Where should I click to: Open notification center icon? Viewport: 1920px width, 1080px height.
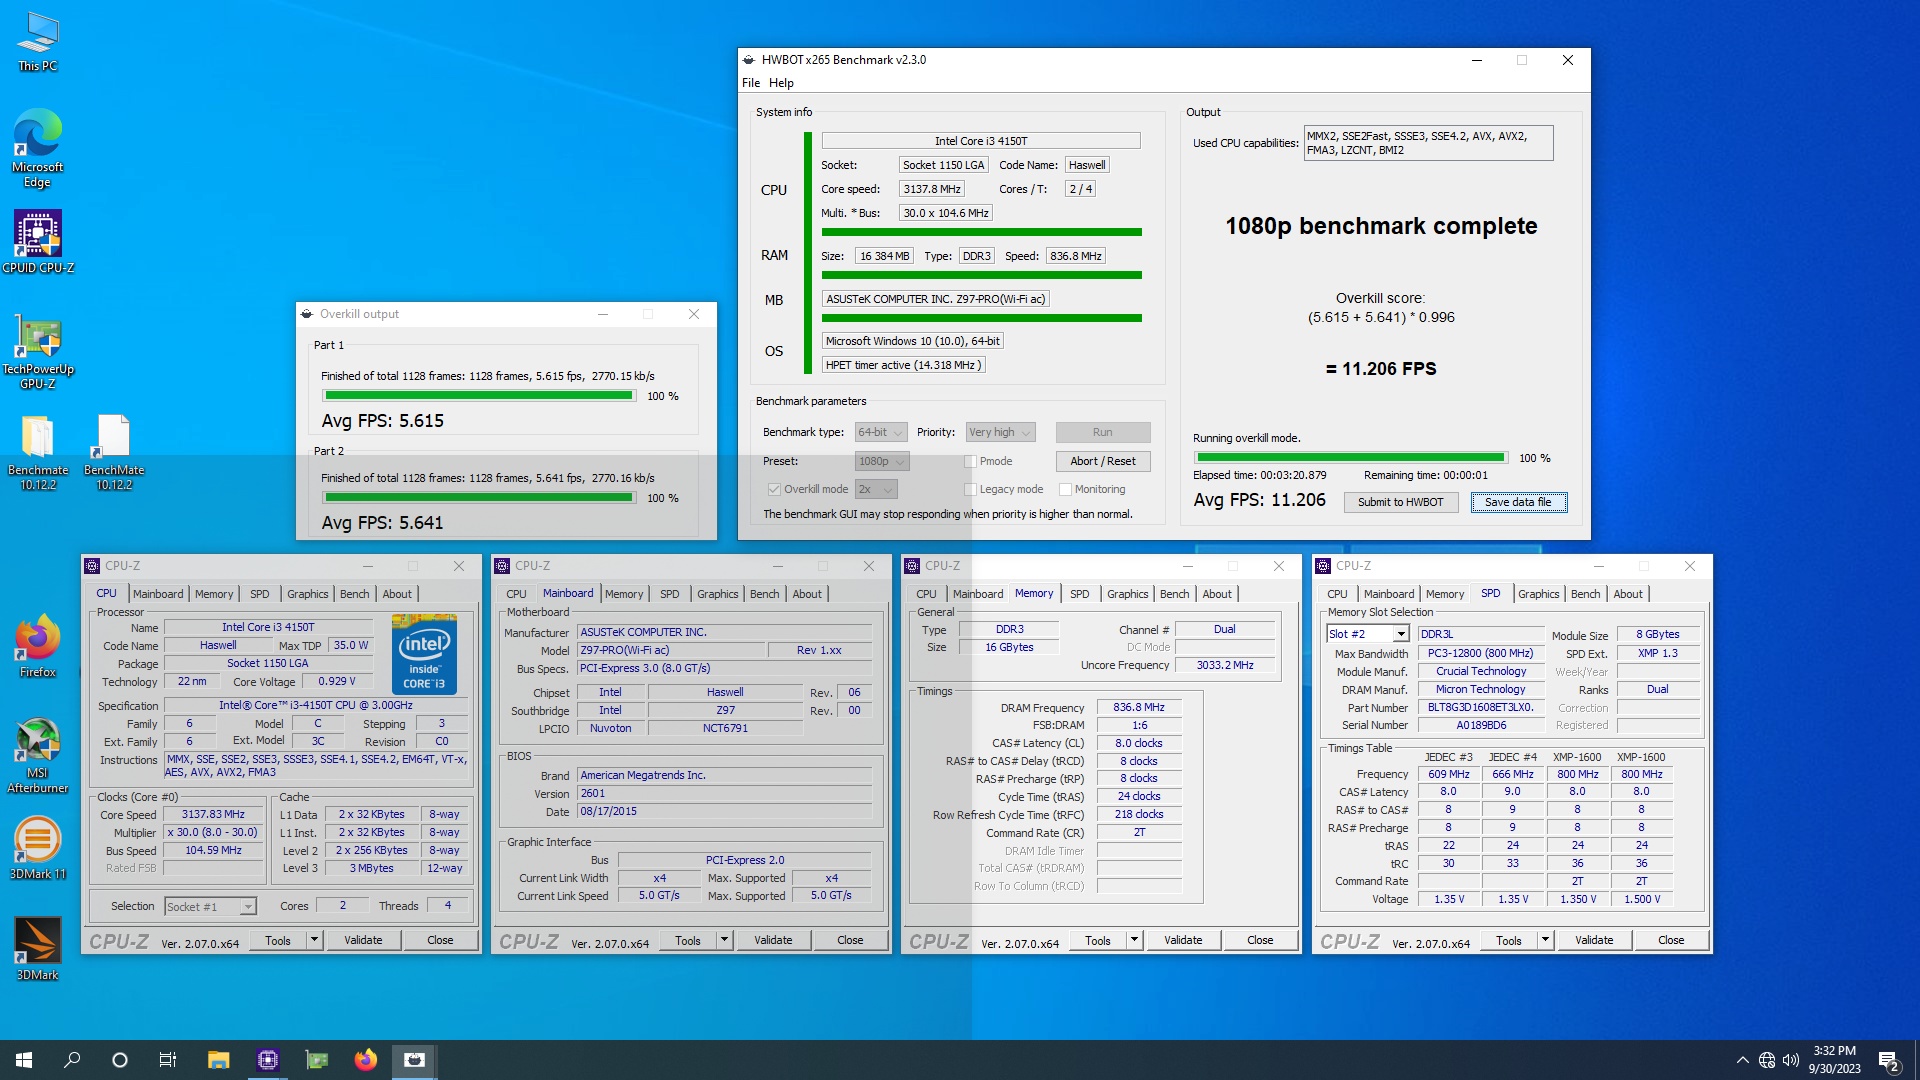pos(1889,1060)
